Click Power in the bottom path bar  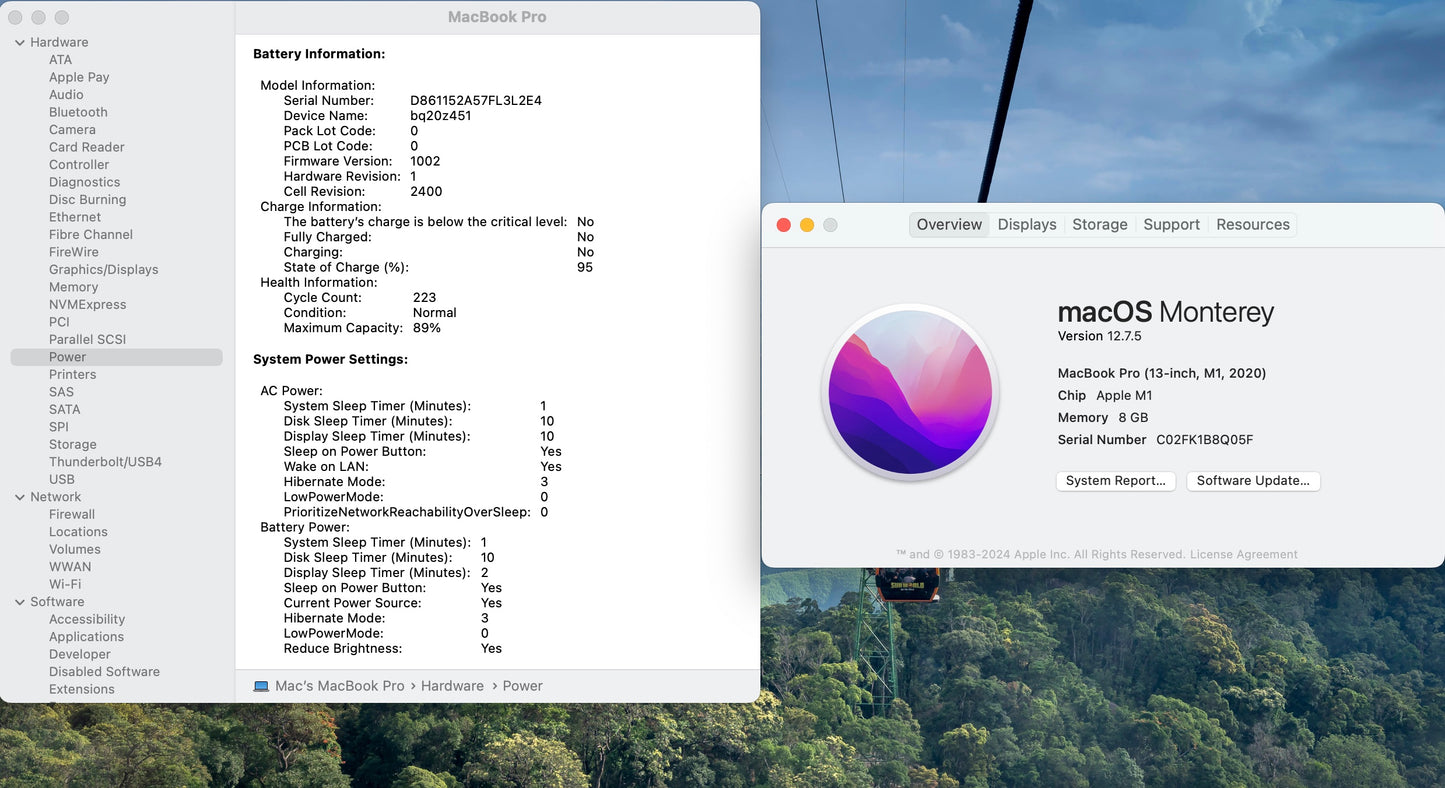pos(522,686)
